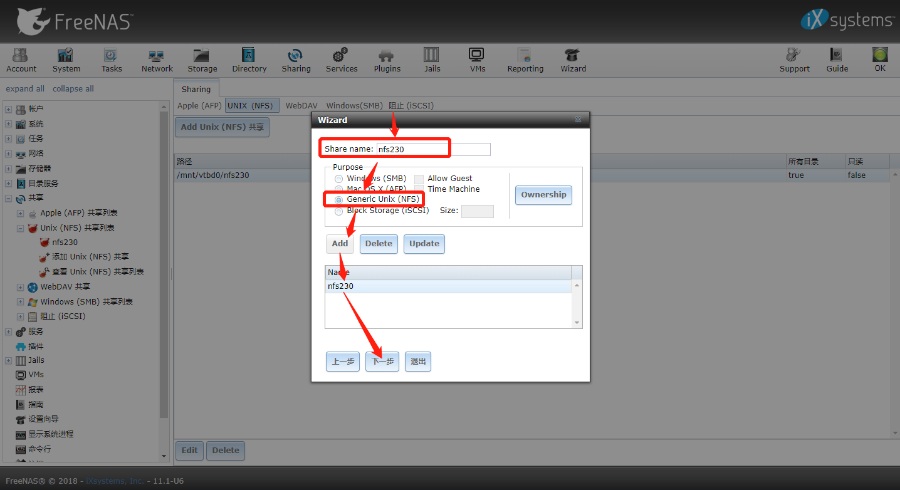Open the Sharing toolbar icon
Image resolution: width=900 pixels, height=490 pixels.
pos(296,60)
